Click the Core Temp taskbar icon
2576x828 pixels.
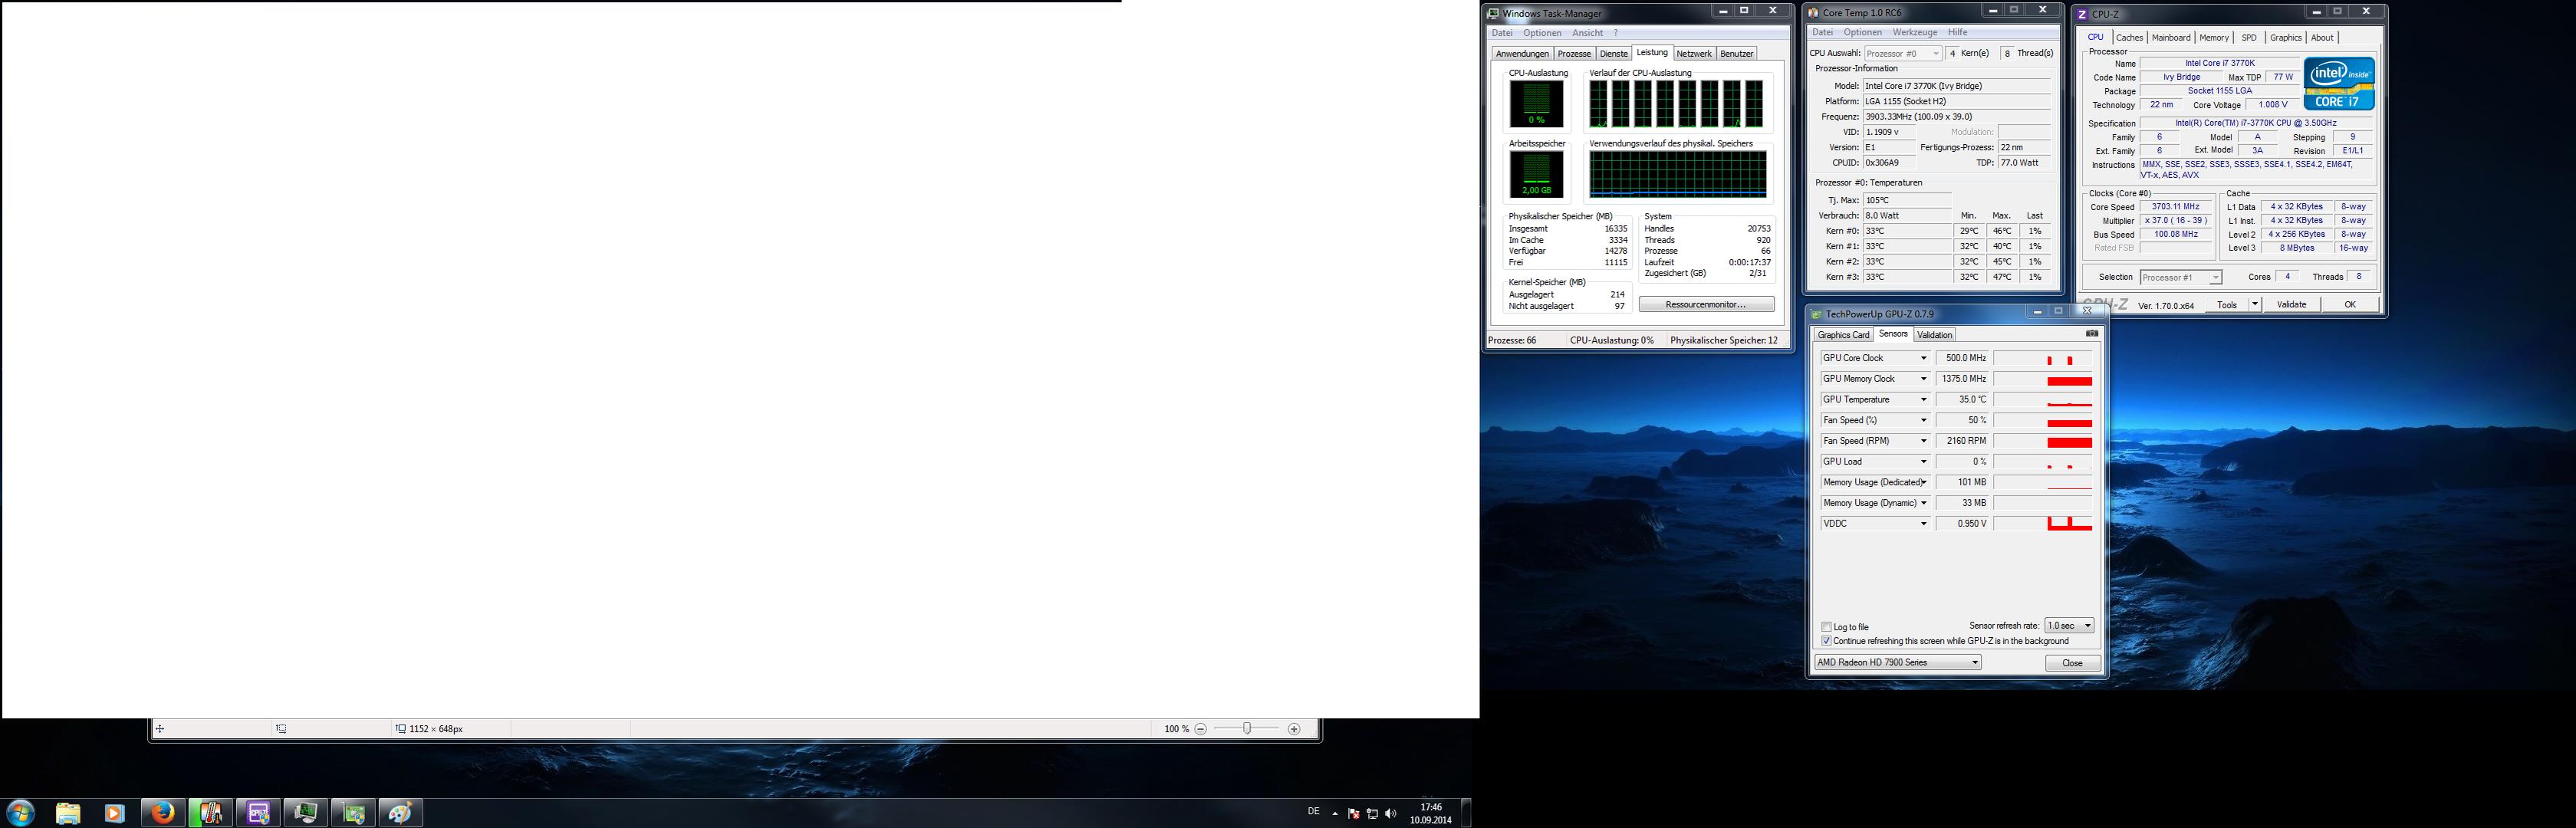210,813
